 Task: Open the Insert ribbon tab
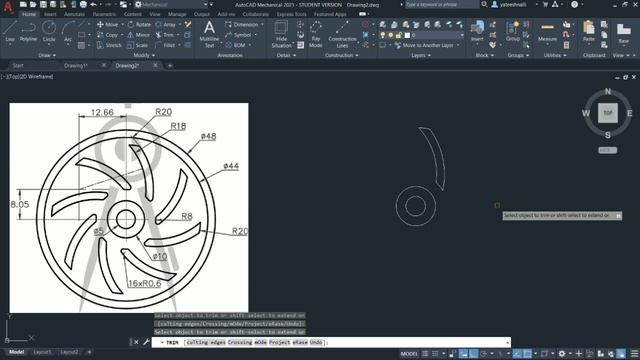(x=50, y=14)
